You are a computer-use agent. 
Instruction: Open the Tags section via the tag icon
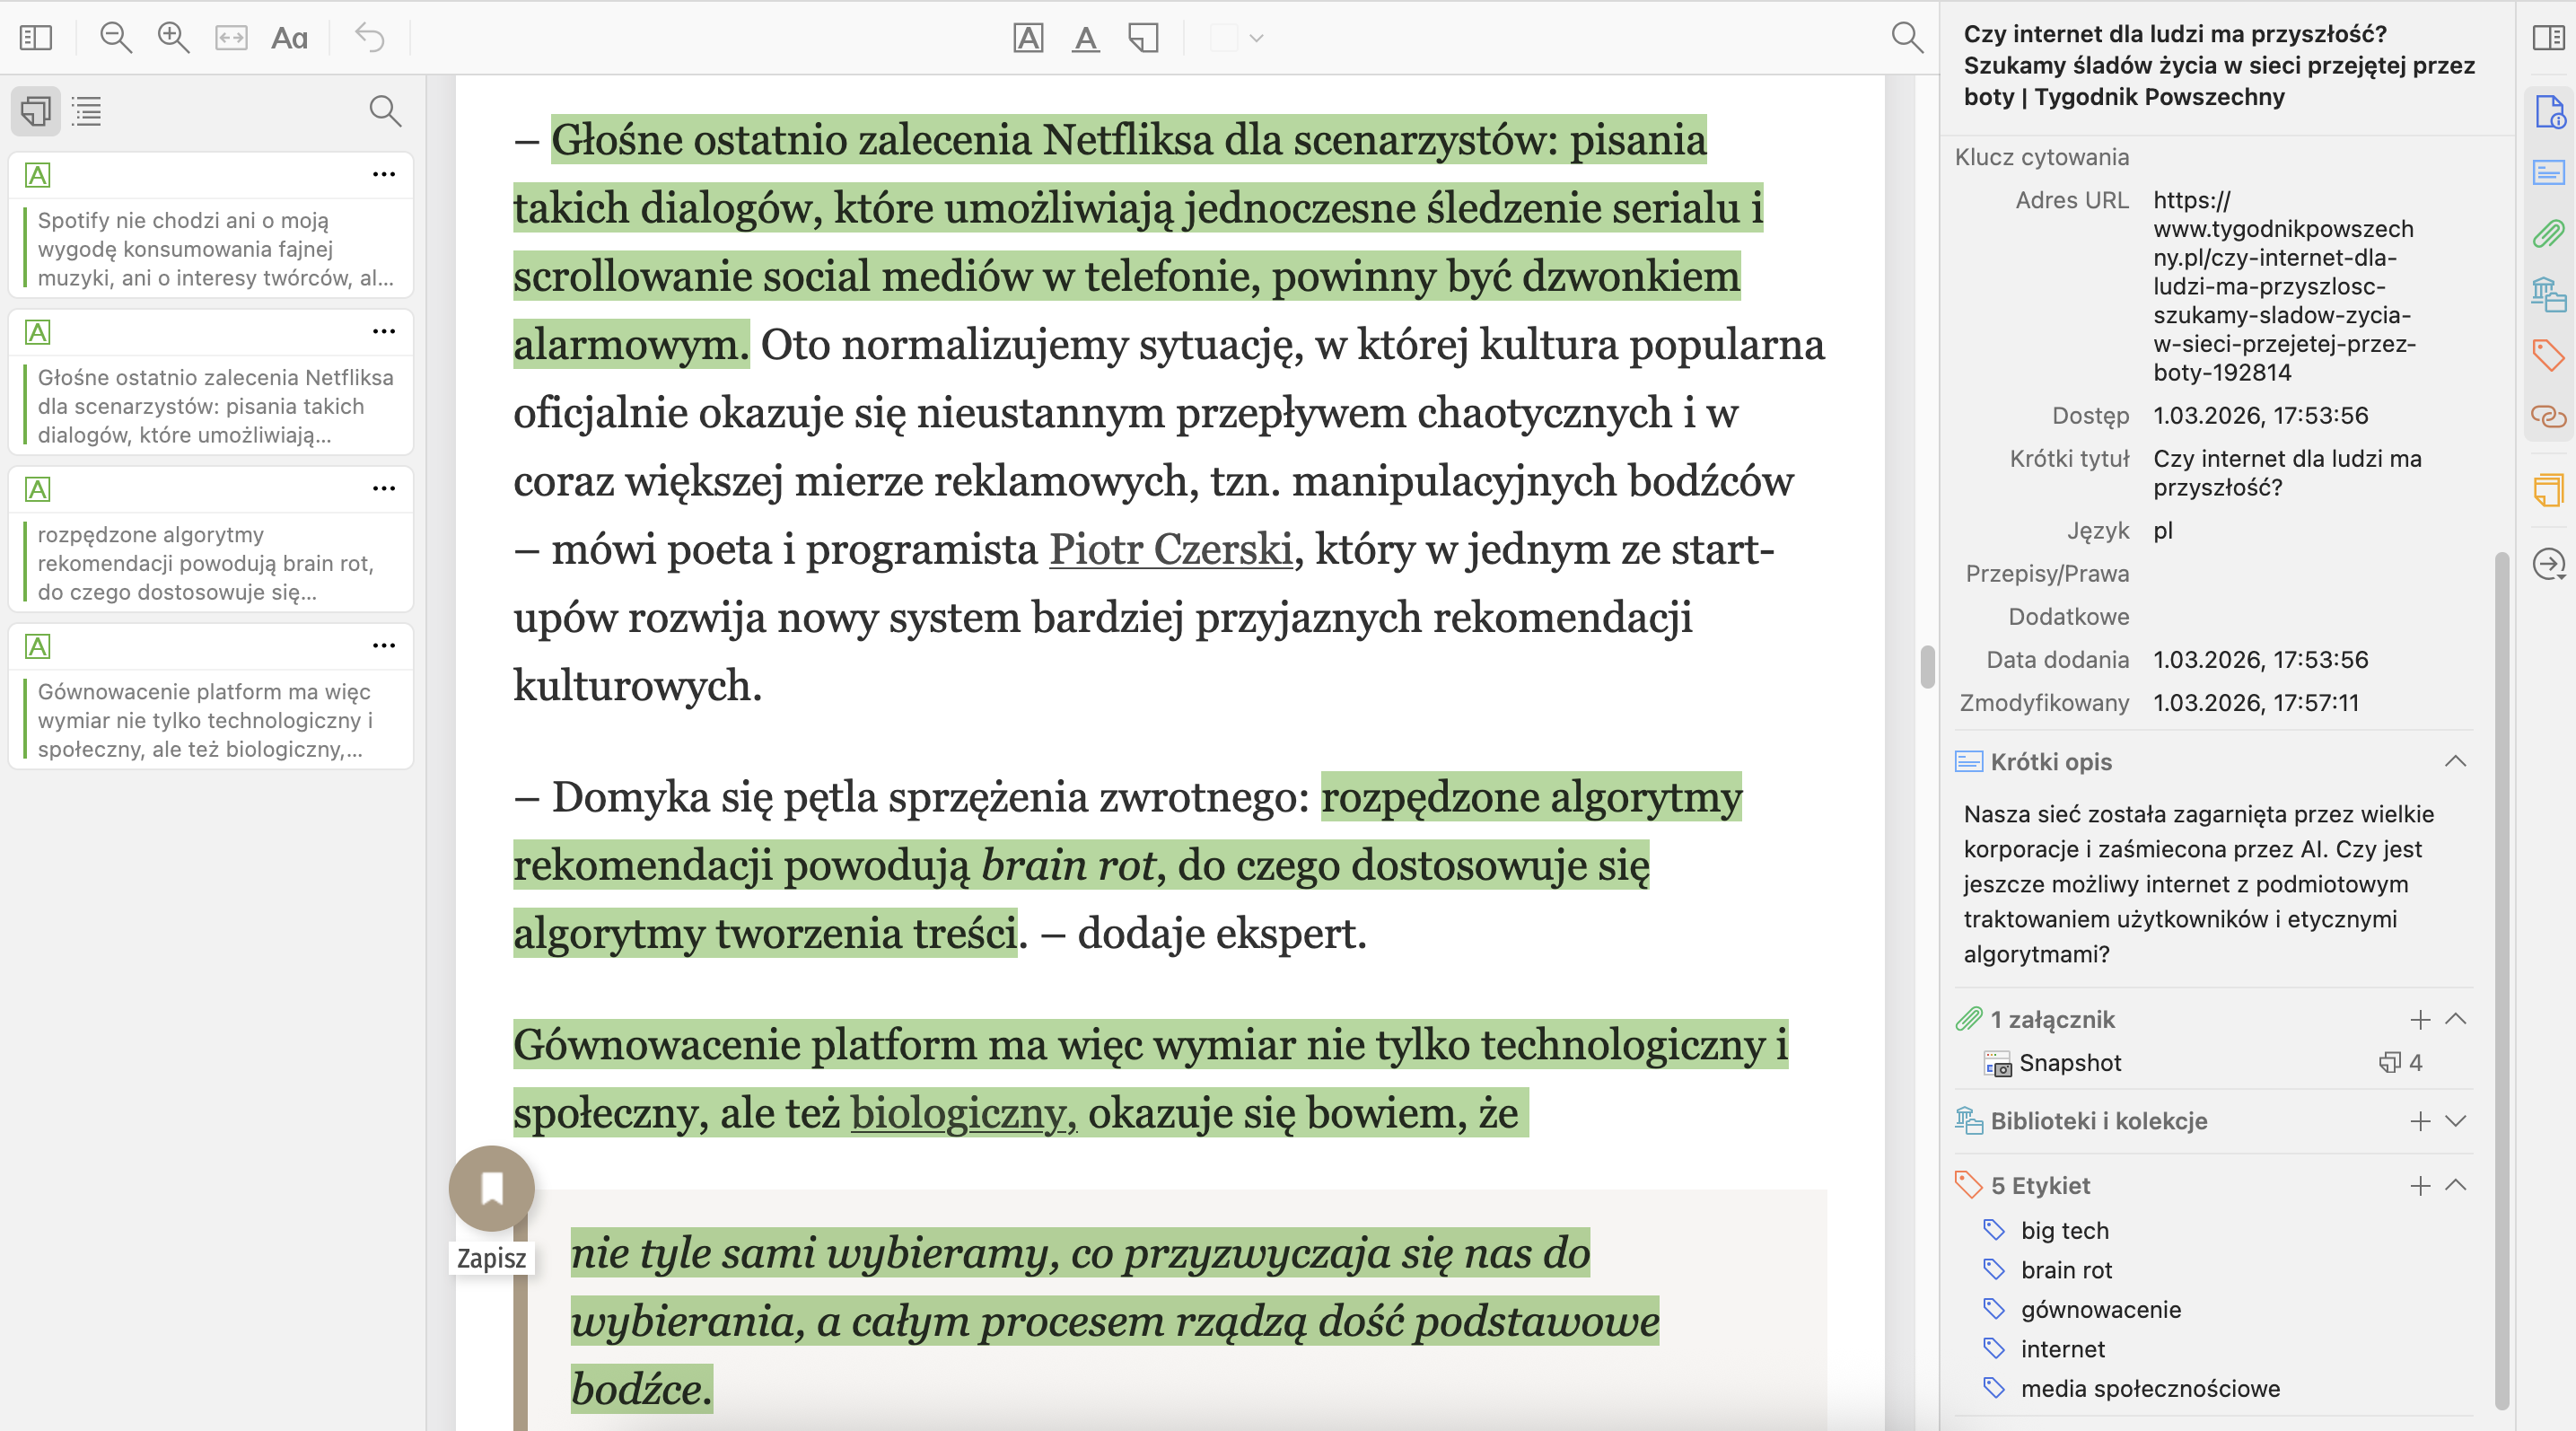tap(2548, 355)
